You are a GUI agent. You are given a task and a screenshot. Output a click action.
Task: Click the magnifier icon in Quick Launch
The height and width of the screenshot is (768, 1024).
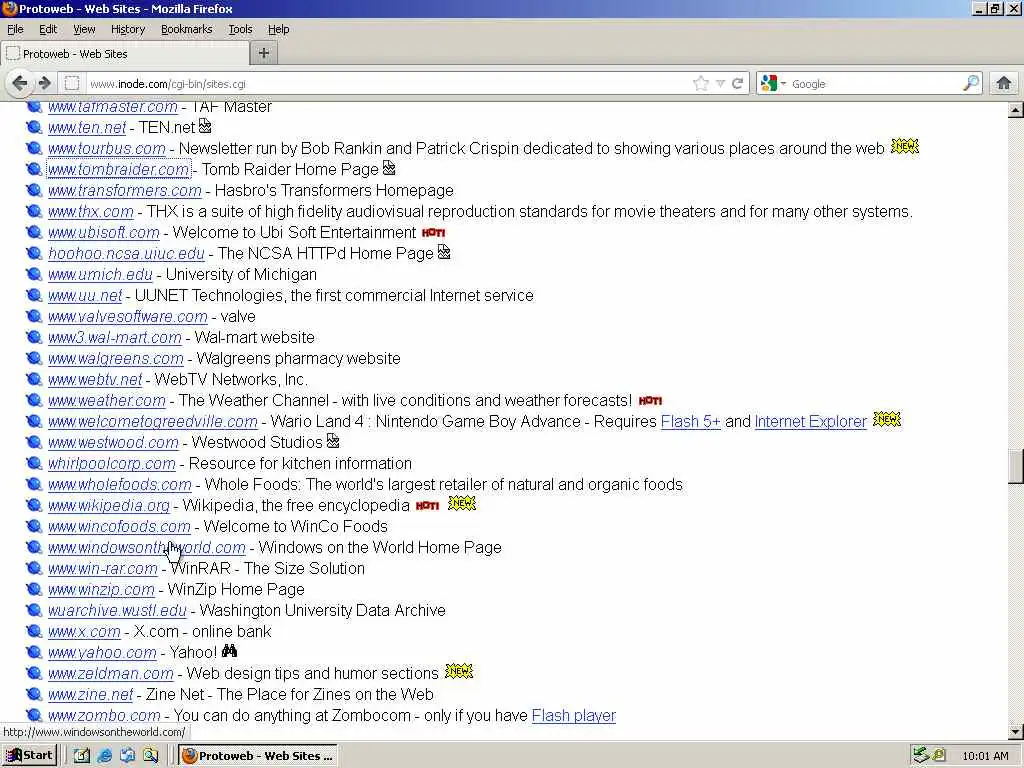[x=151, y=756]
